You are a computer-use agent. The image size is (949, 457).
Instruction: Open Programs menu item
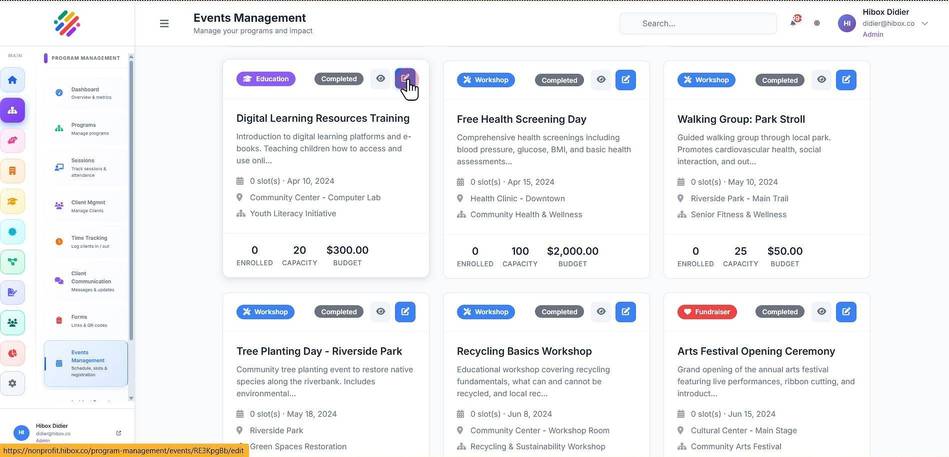[86, 128]
